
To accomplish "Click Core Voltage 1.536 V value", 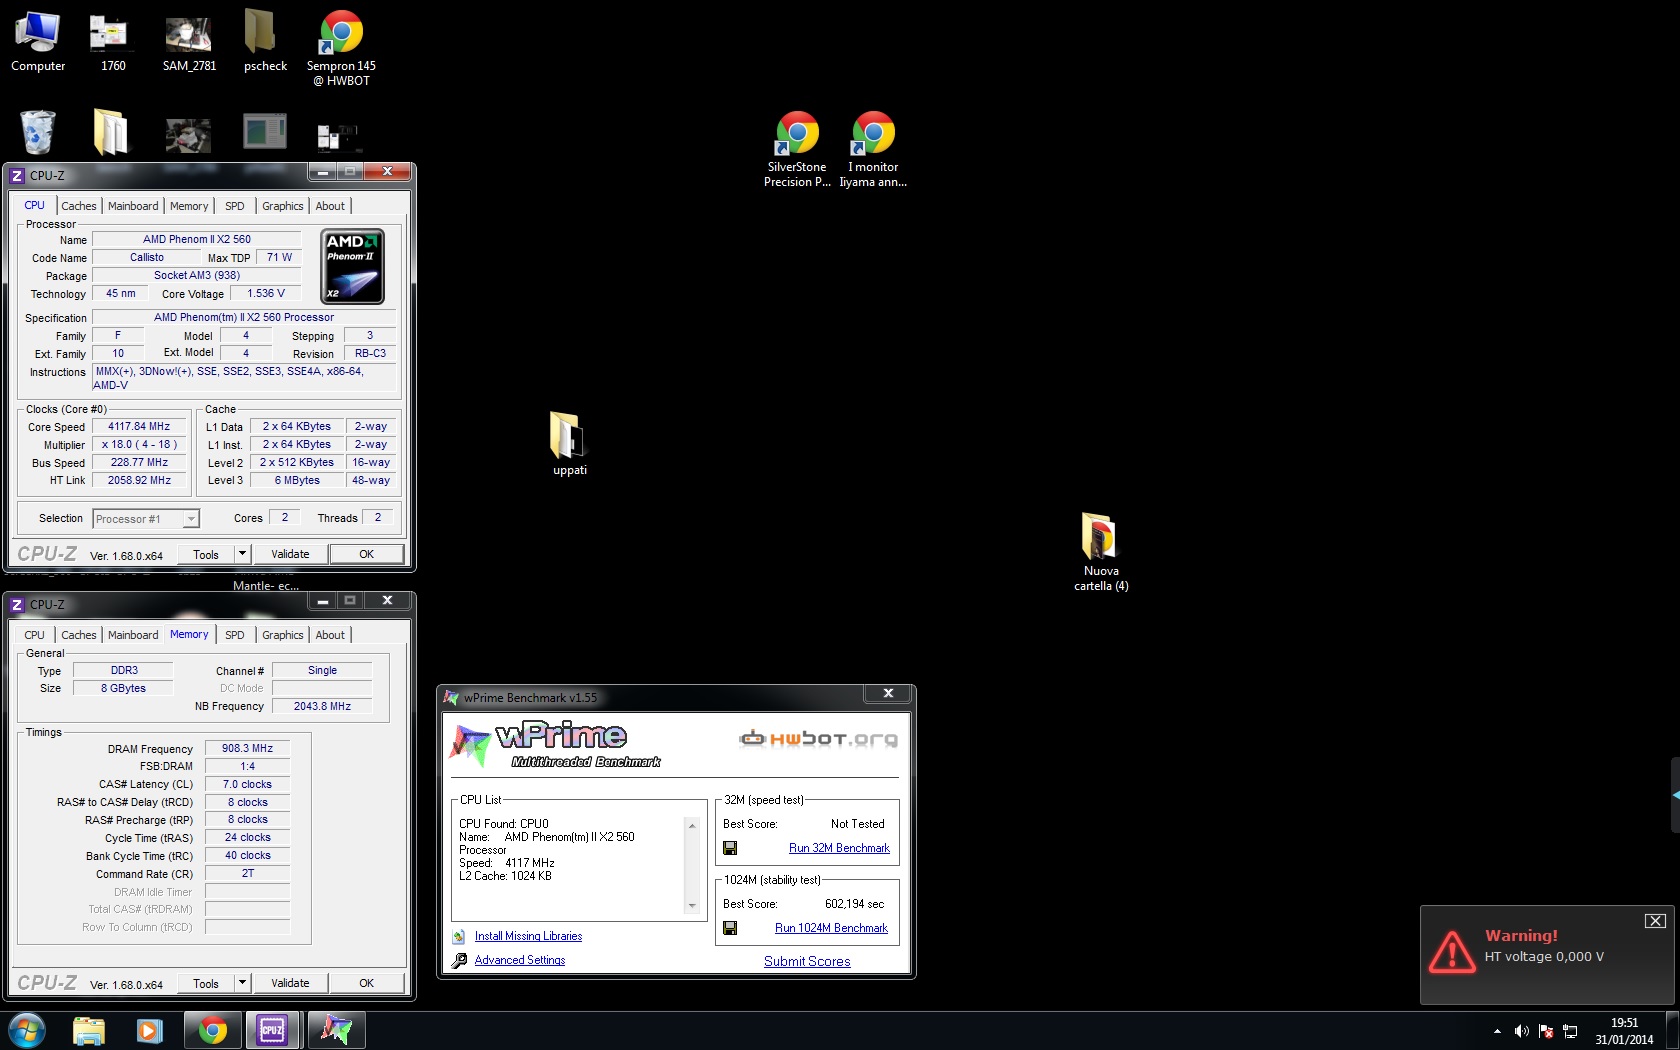I will (266, 293).
